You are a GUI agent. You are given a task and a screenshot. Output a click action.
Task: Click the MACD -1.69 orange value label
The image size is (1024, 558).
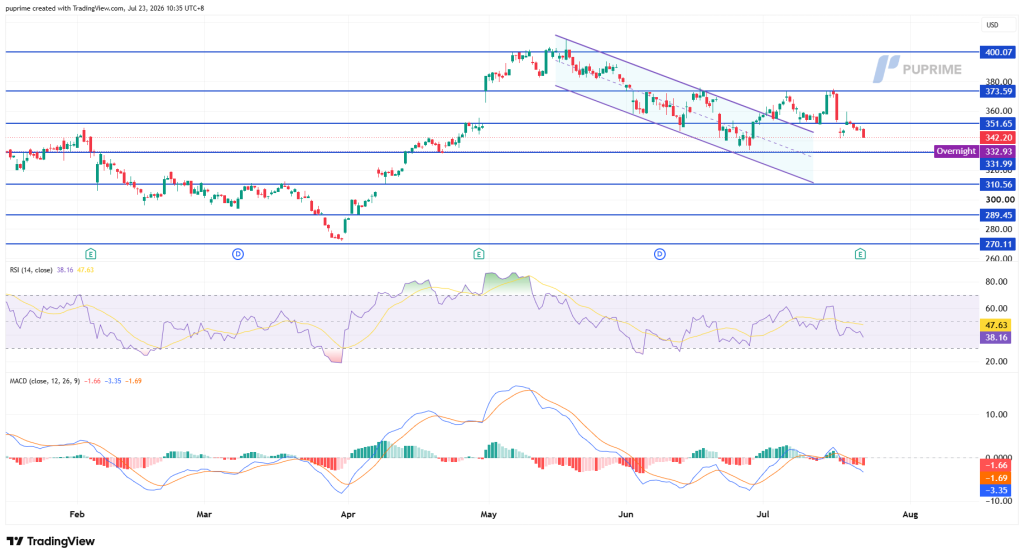click(x=996, y=478)
